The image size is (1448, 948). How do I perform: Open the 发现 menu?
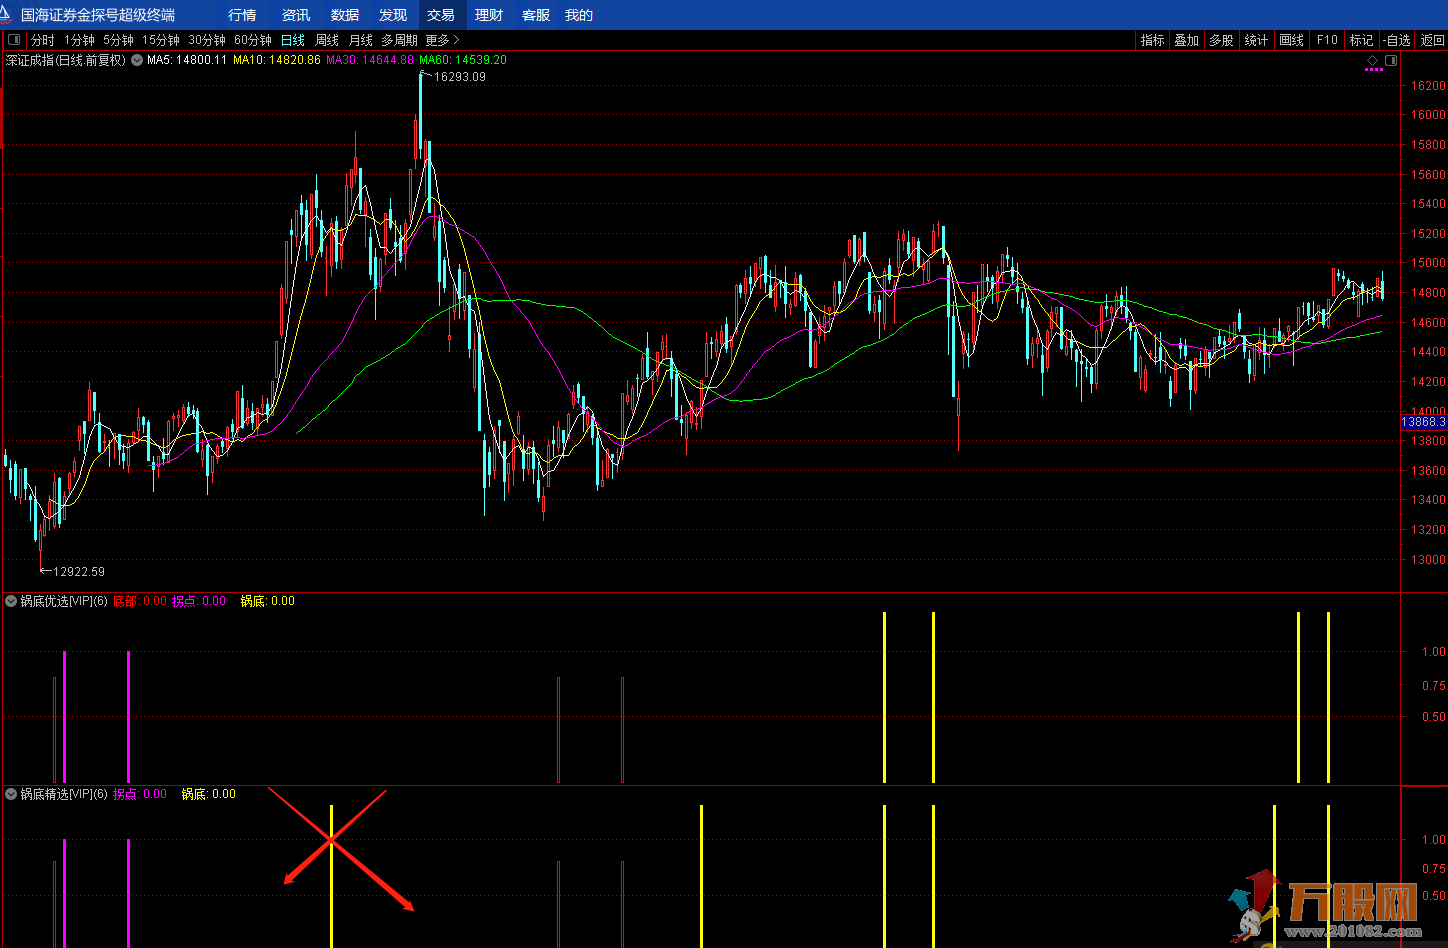[x=393, y=15]
